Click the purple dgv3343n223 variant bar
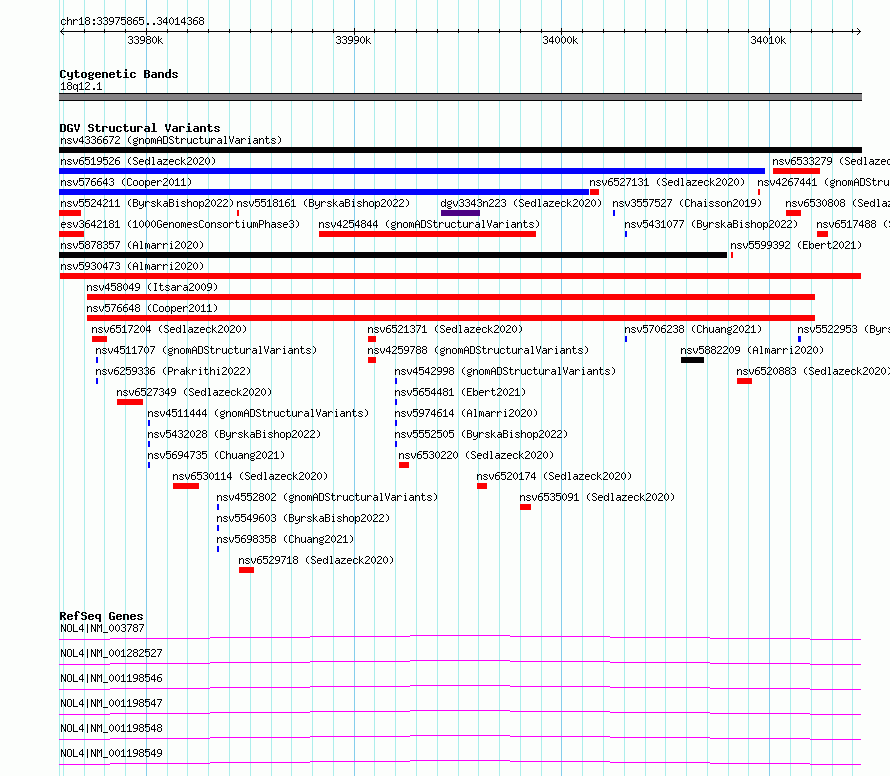This screenshot has height=776, width=890. [460, 213]
